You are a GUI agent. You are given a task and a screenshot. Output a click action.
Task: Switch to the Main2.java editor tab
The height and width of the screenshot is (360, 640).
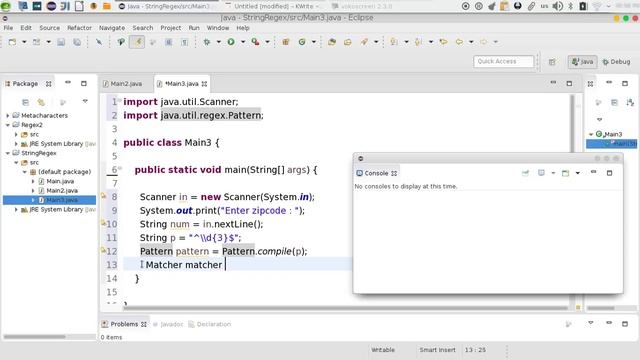coord(123,84)
